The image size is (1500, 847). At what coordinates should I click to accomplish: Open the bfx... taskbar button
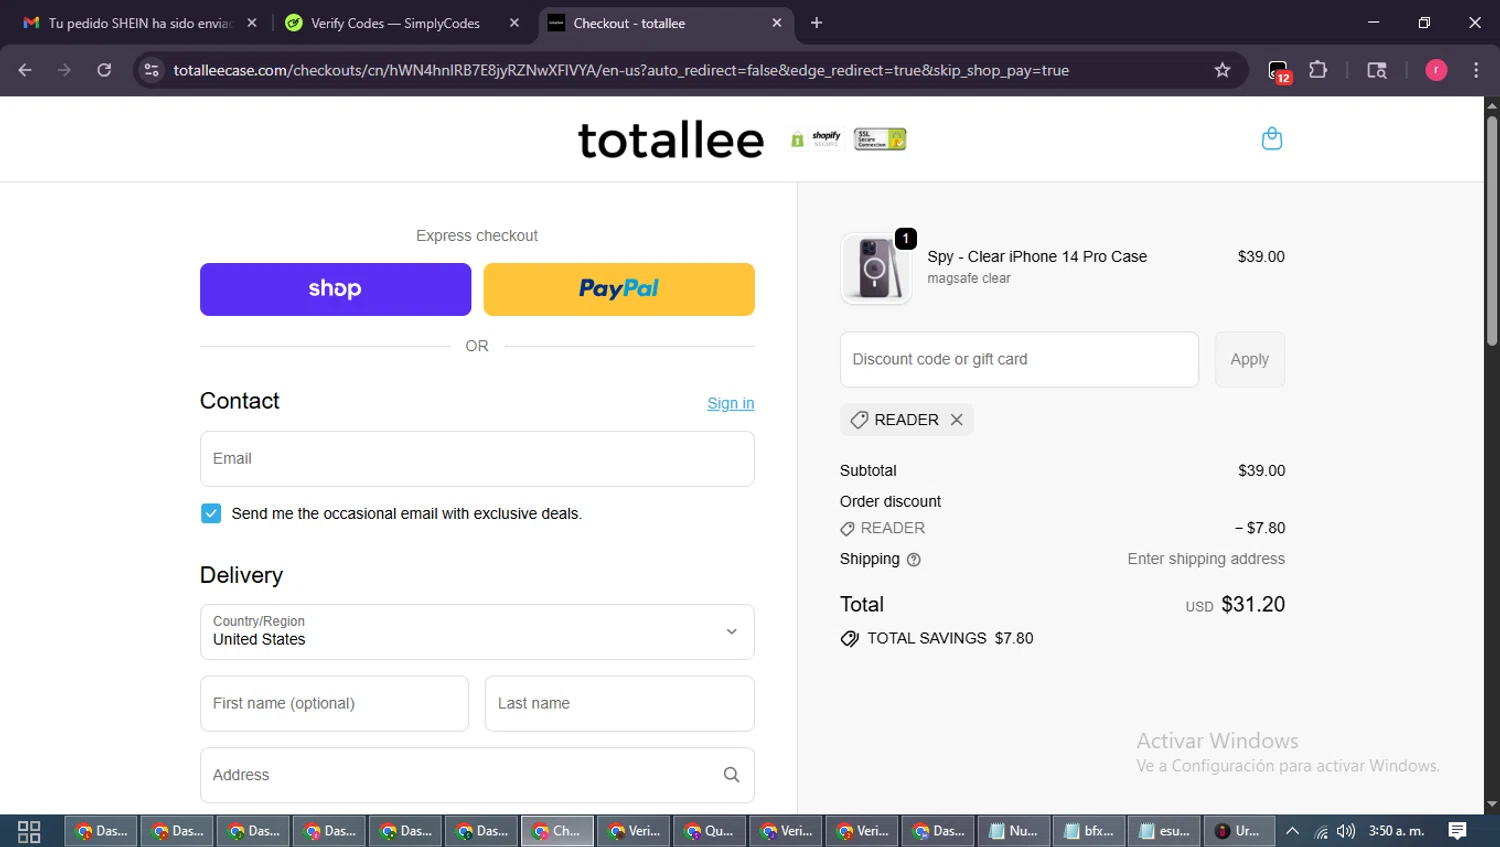pos(1089,831)
